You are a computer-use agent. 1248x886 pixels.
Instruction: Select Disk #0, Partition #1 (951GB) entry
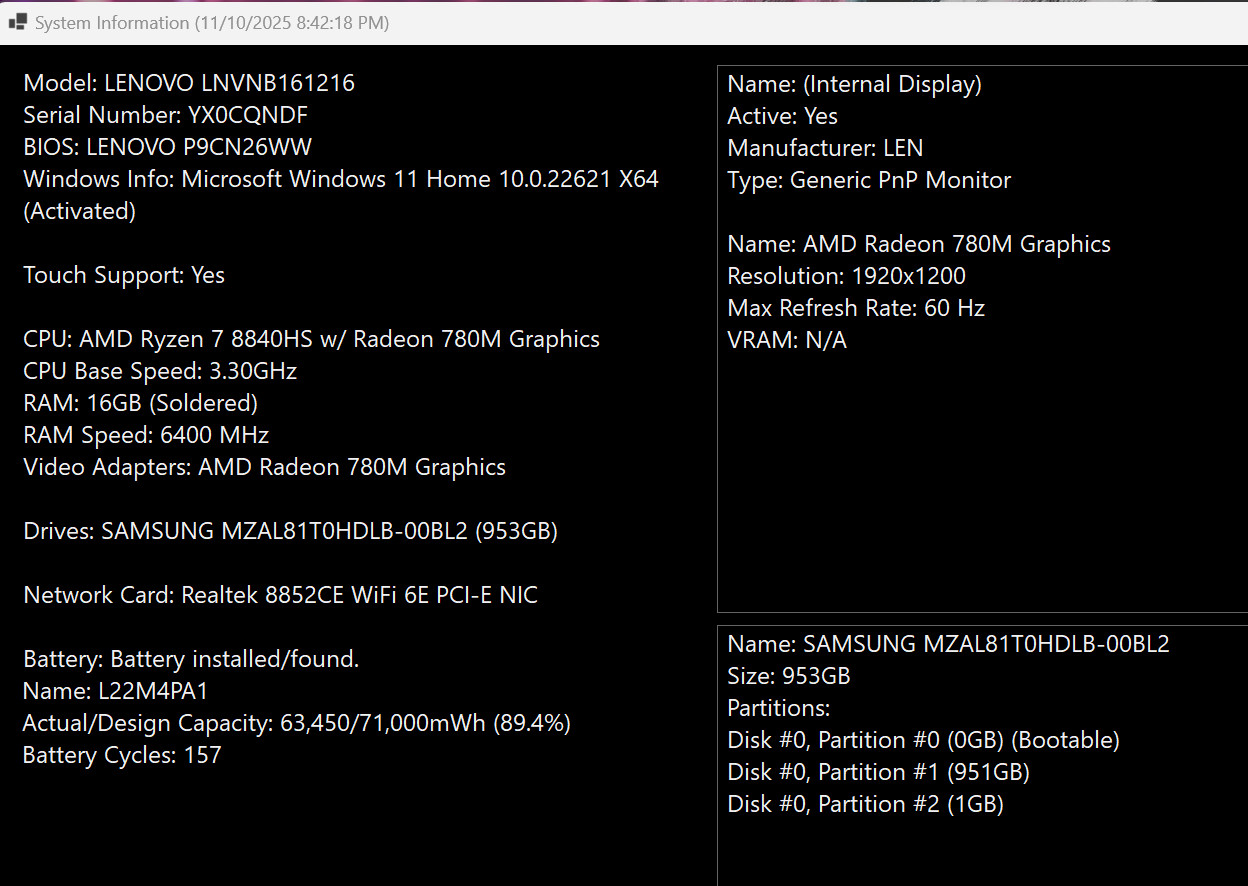pos(879,772)
